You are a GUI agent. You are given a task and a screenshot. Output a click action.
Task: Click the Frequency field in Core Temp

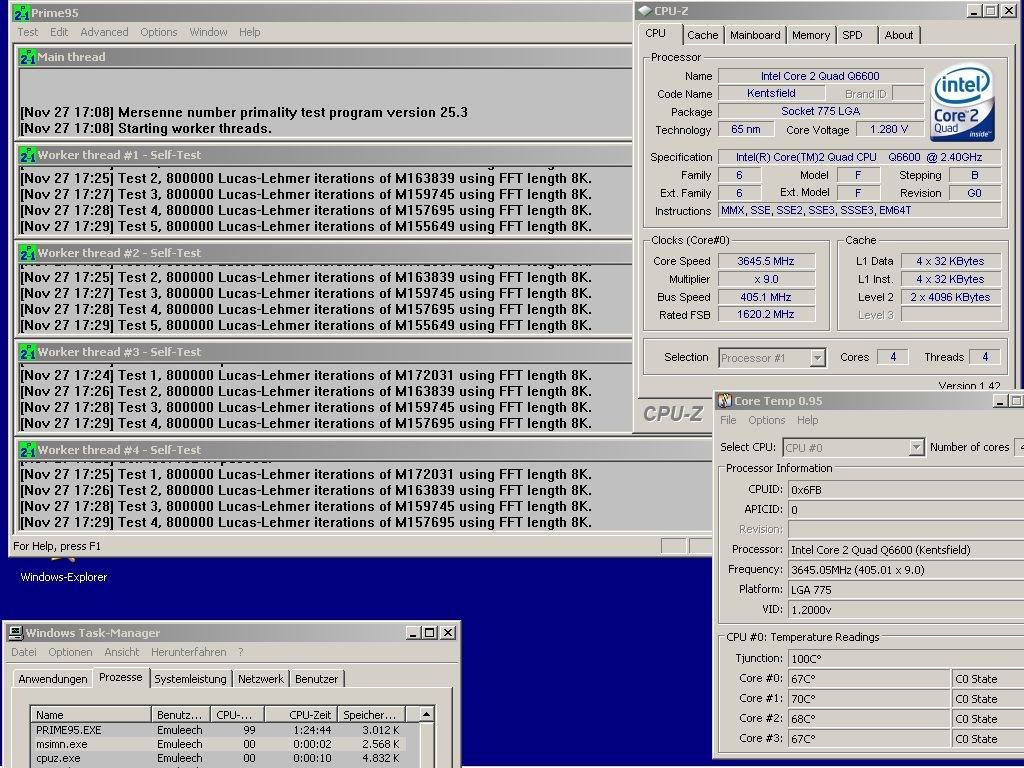tap(906, 569)
